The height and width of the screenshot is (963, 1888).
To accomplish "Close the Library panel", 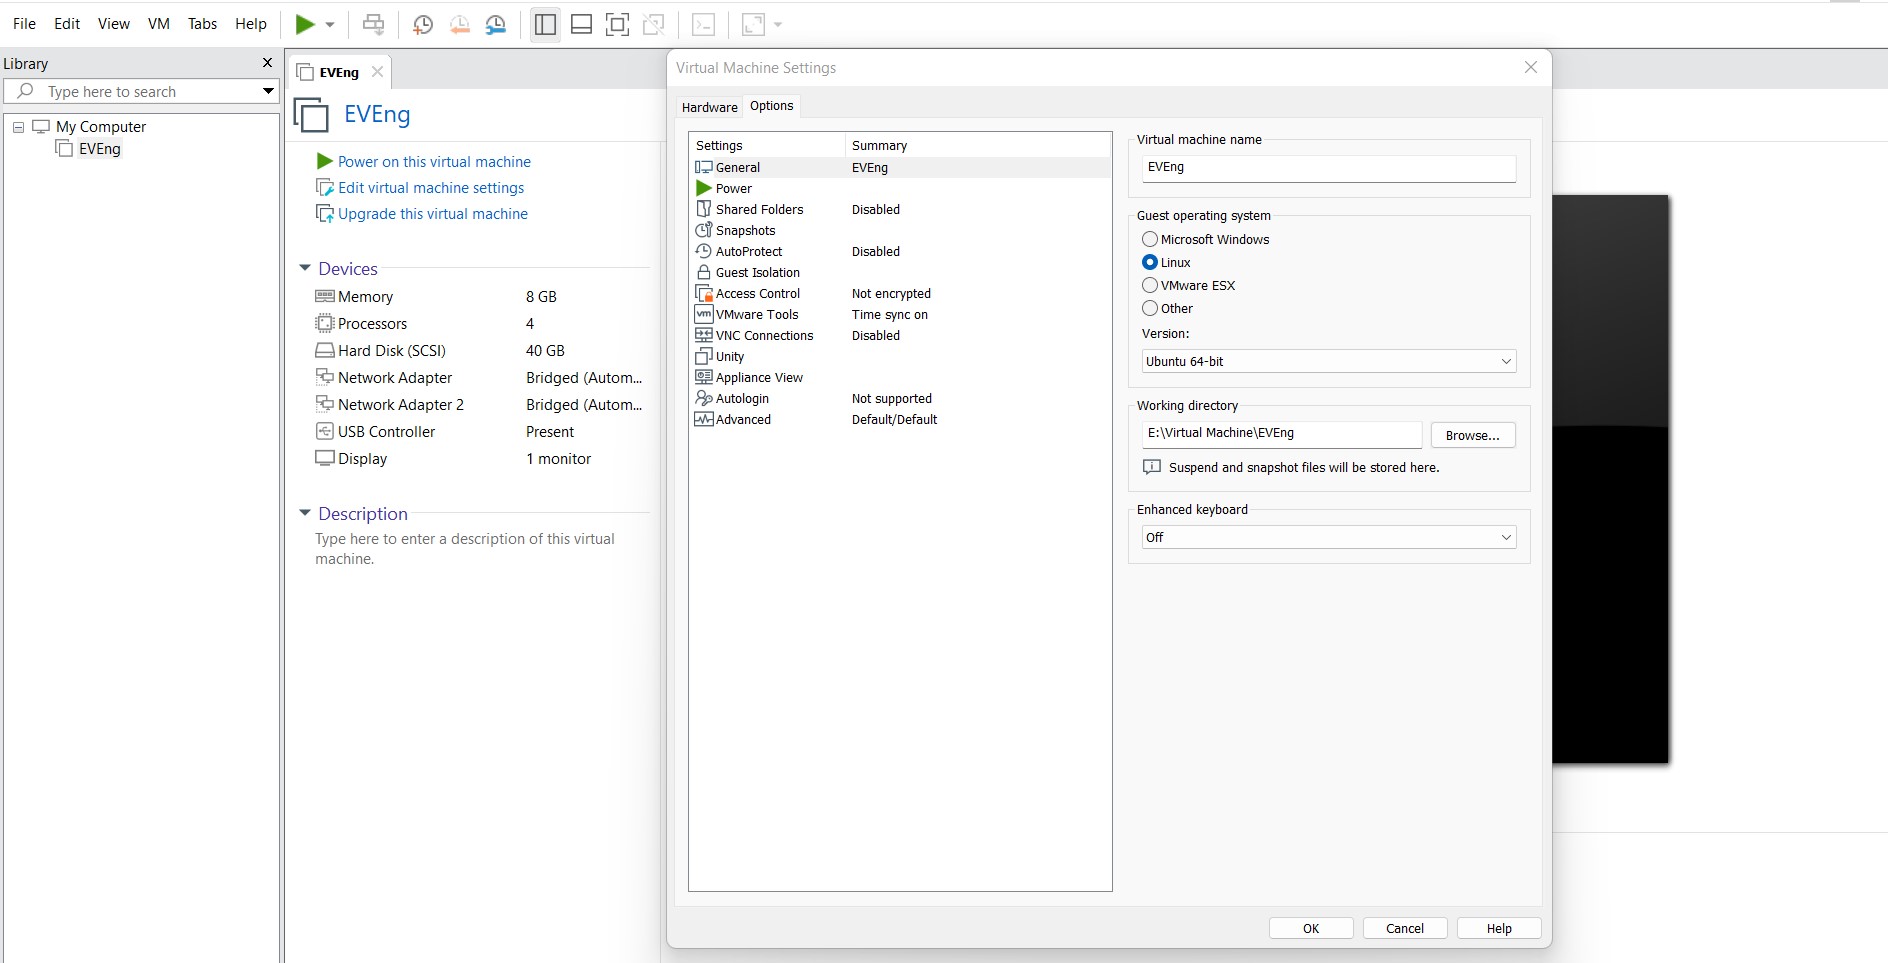I will [267, 63].
